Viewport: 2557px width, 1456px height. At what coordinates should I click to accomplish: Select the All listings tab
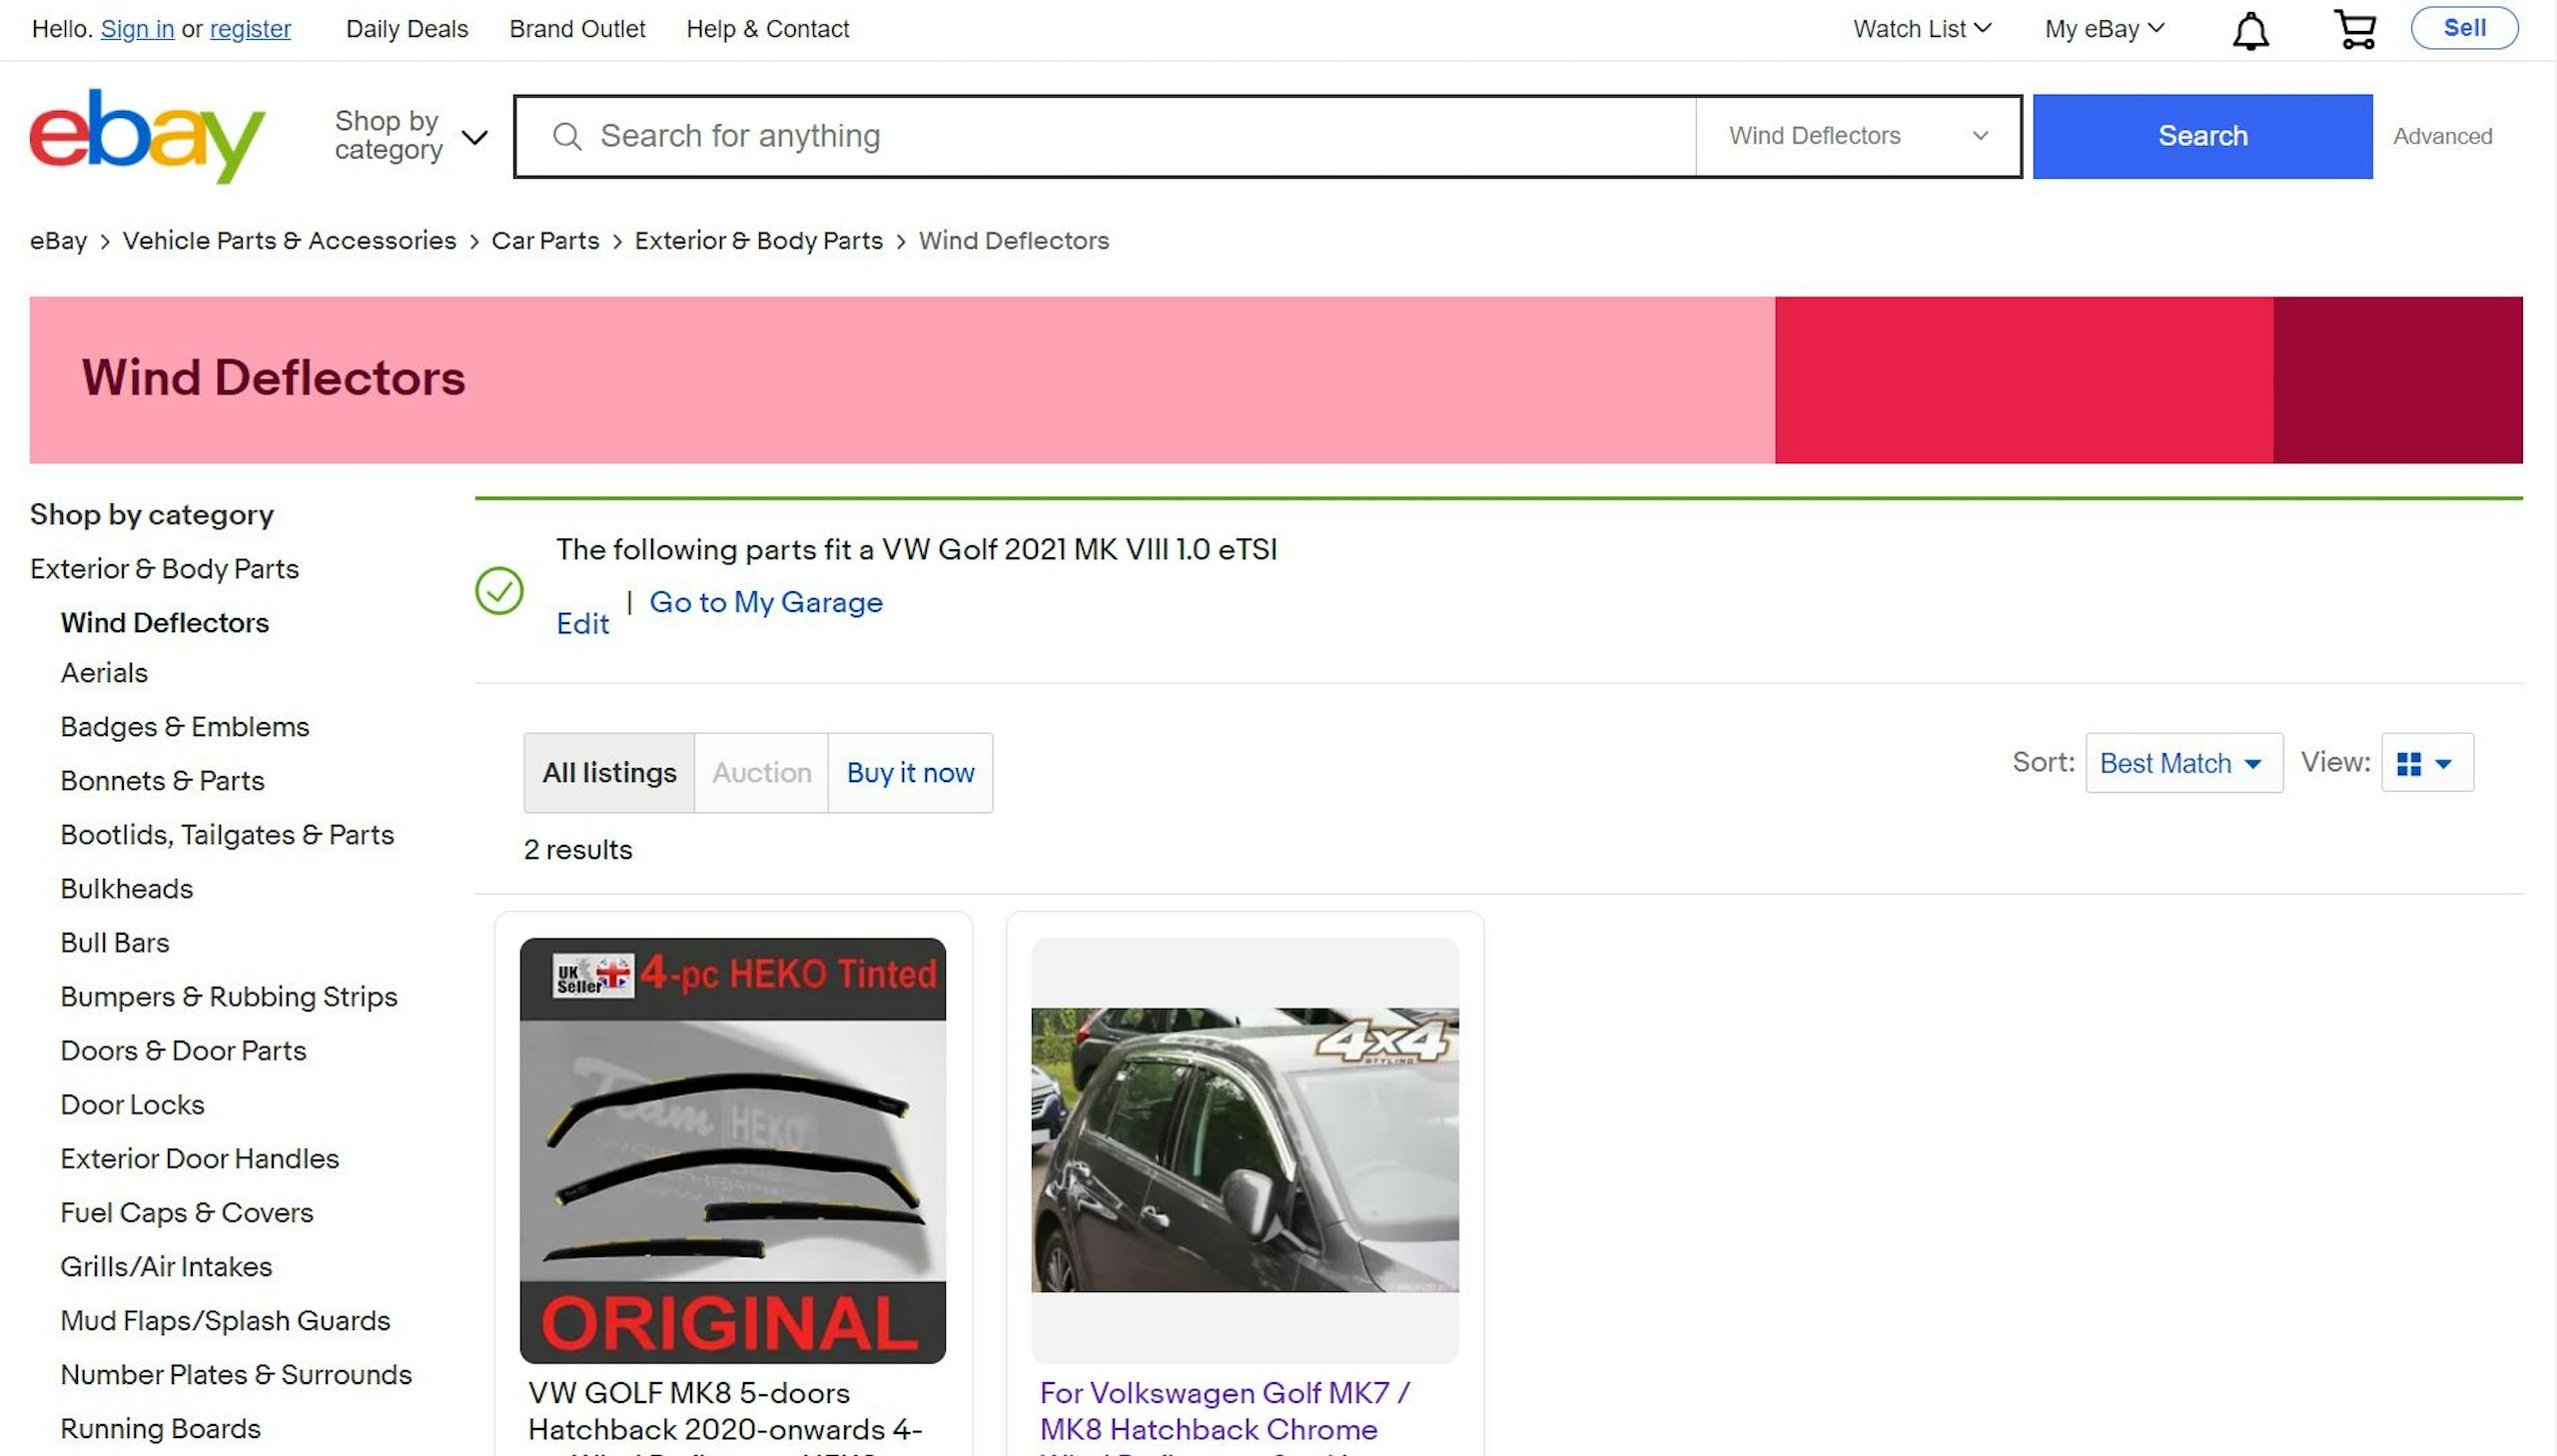point(609,773)
